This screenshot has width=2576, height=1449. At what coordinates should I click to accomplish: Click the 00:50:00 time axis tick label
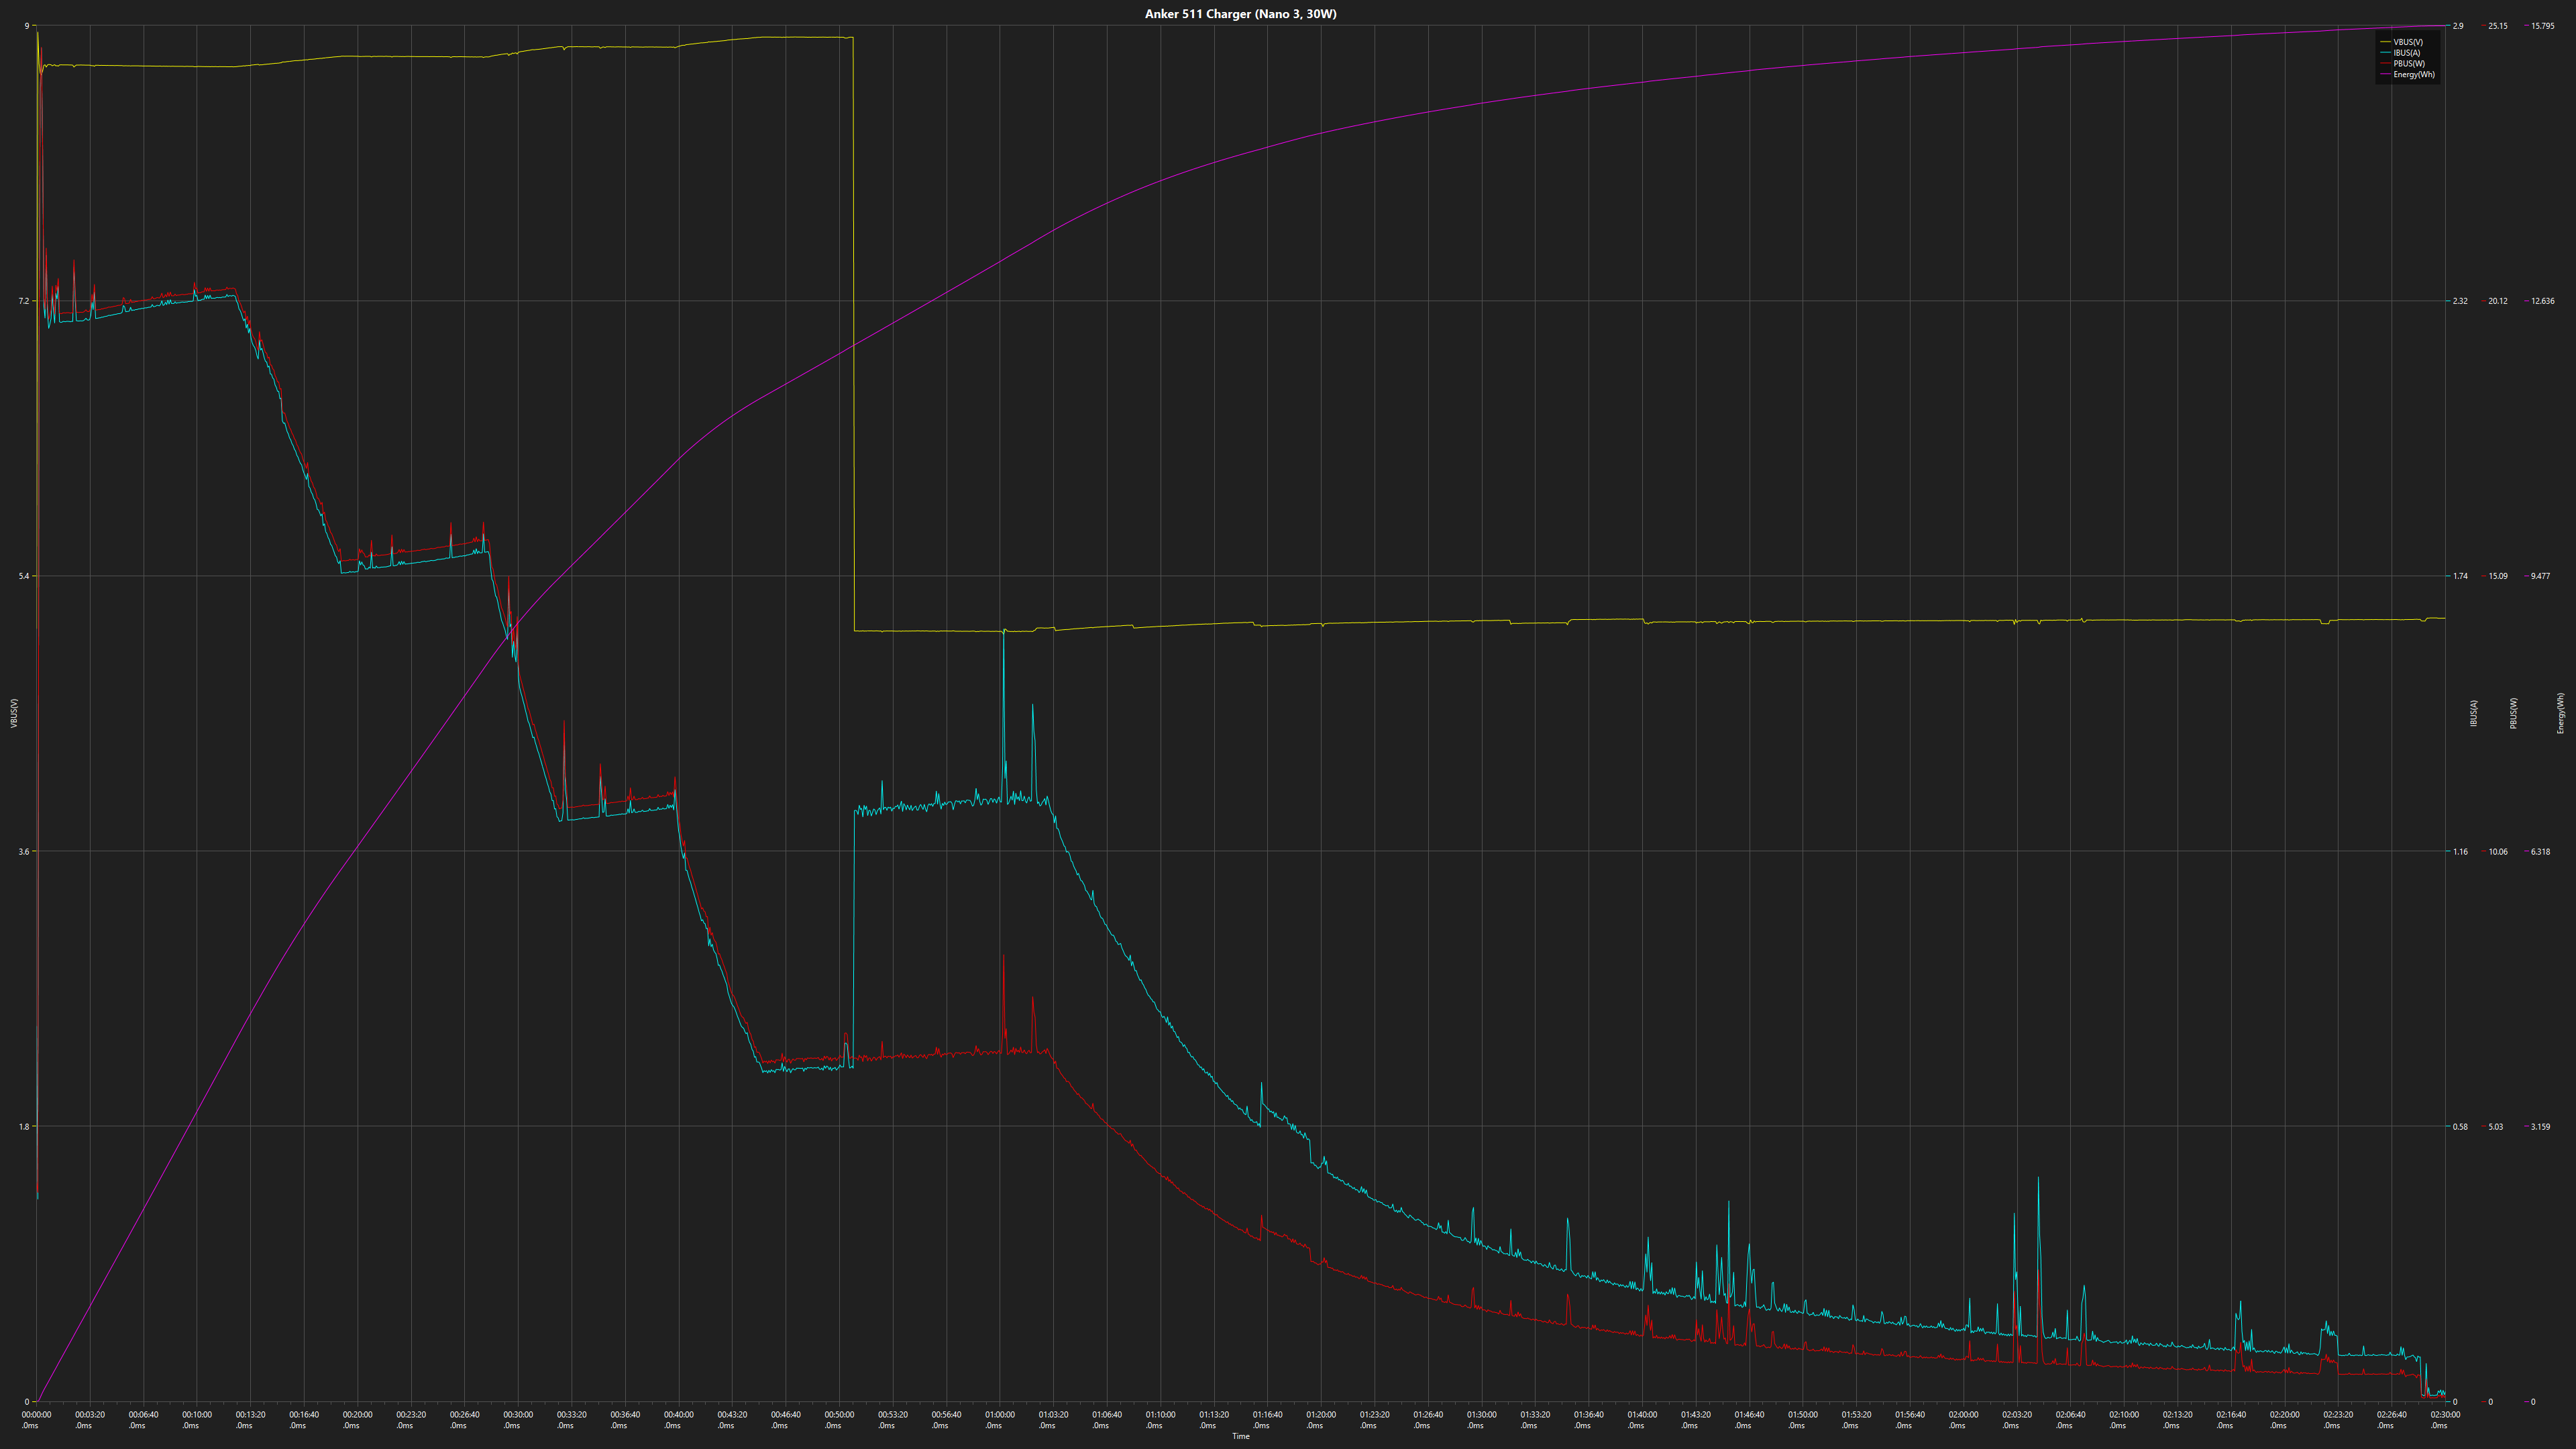[x=839, y=1415]
